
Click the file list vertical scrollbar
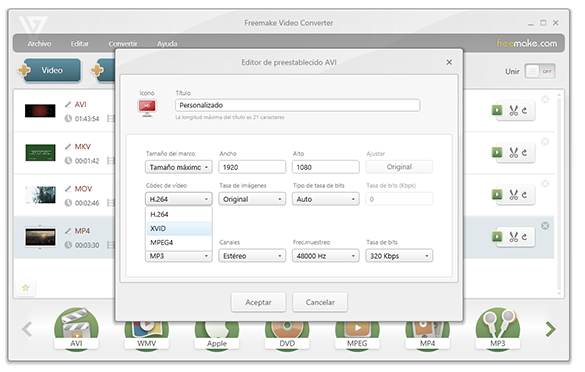559,194
